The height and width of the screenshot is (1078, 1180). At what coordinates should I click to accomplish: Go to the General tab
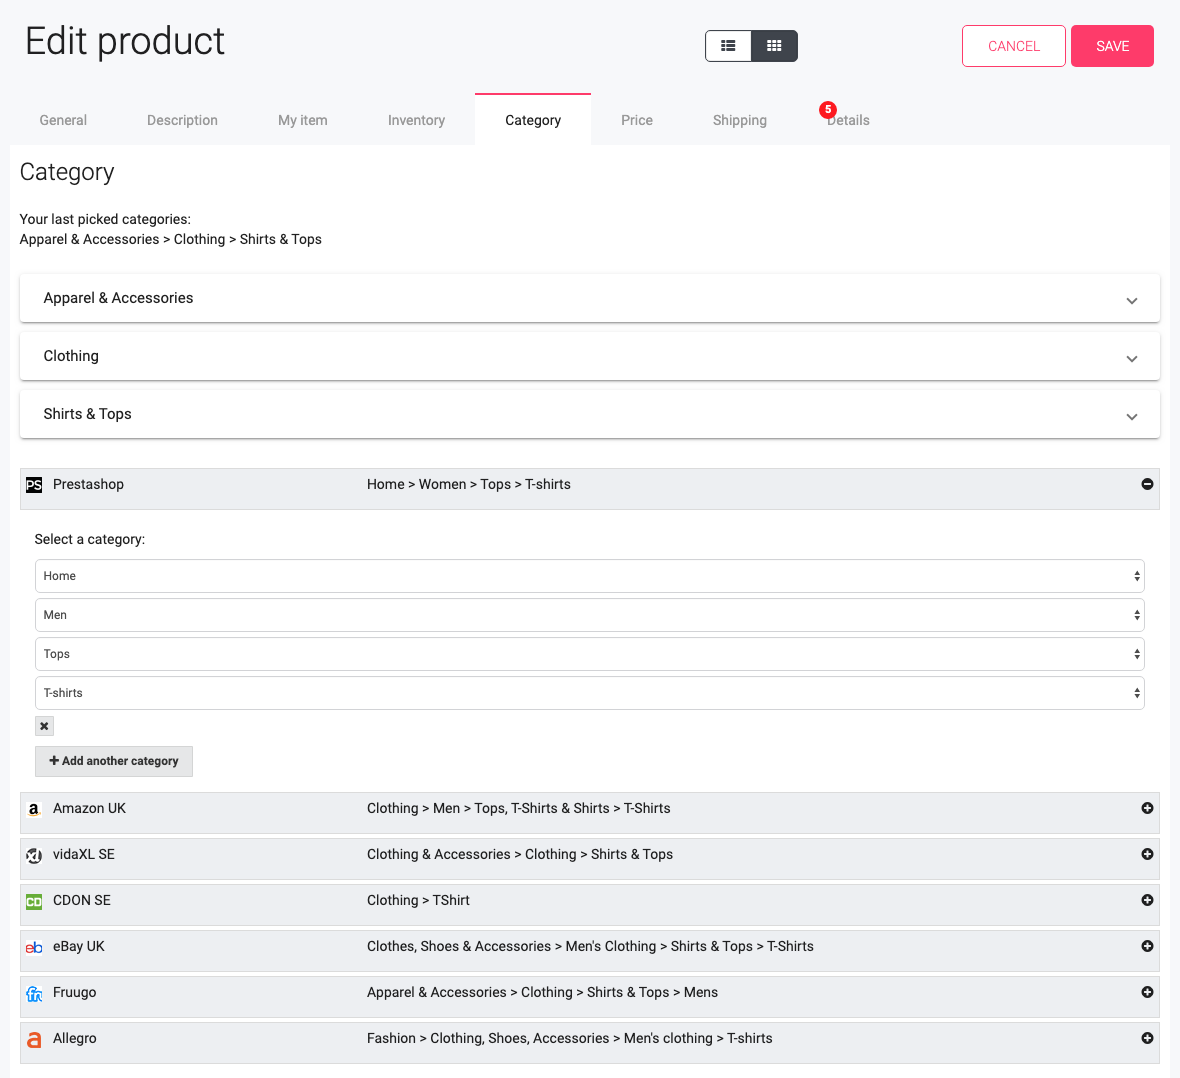[63, 120]
